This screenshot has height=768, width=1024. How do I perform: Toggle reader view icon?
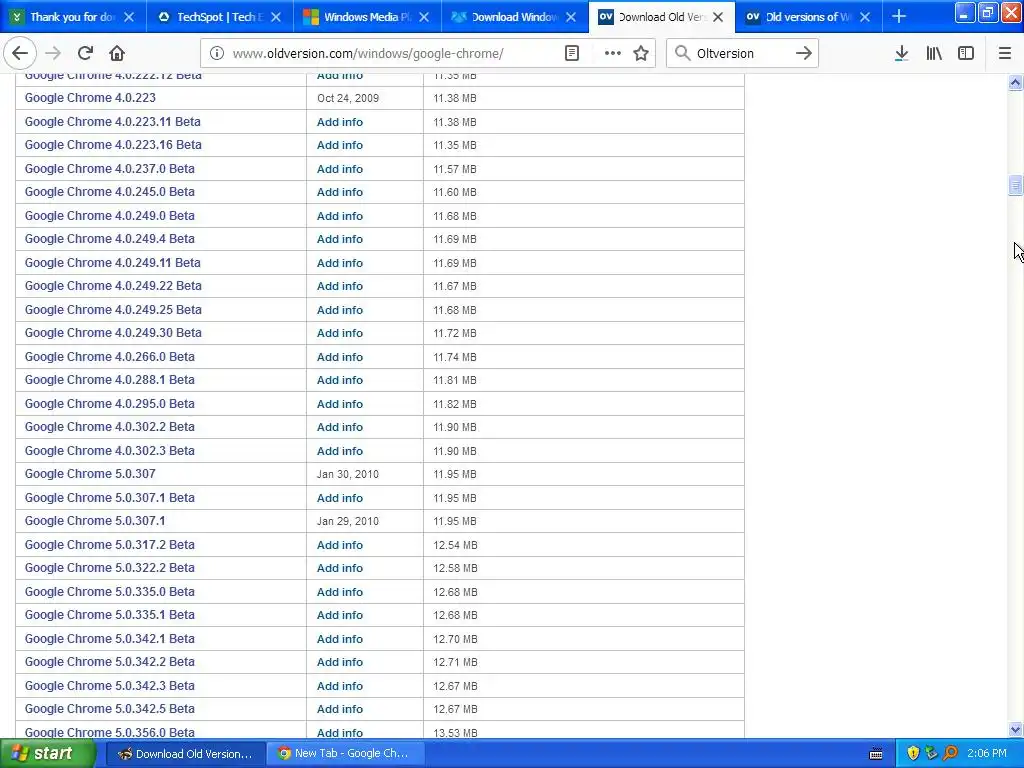point(571,54)
